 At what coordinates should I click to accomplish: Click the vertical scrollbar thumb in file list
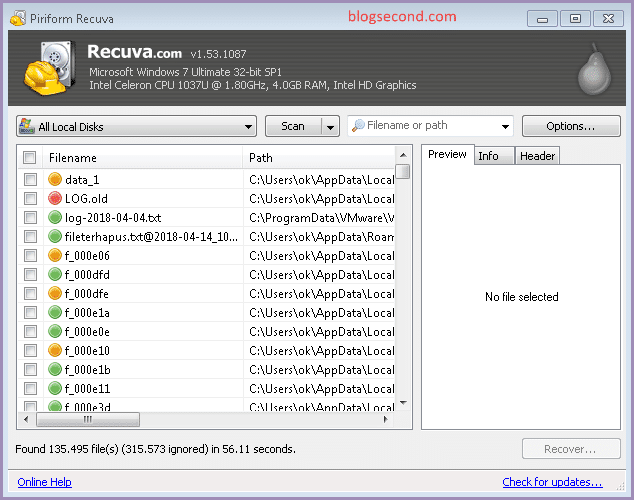tap(403, 171)
